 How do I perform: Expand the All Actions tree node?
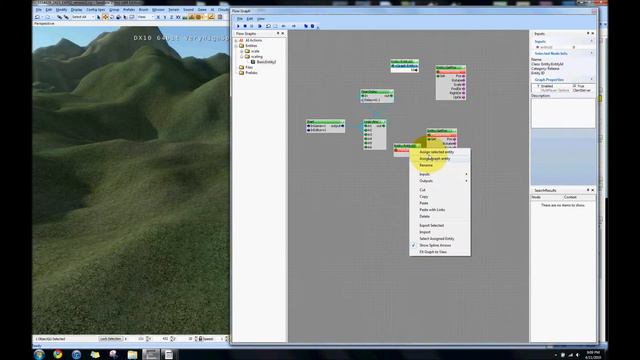(x=236, y=41)
